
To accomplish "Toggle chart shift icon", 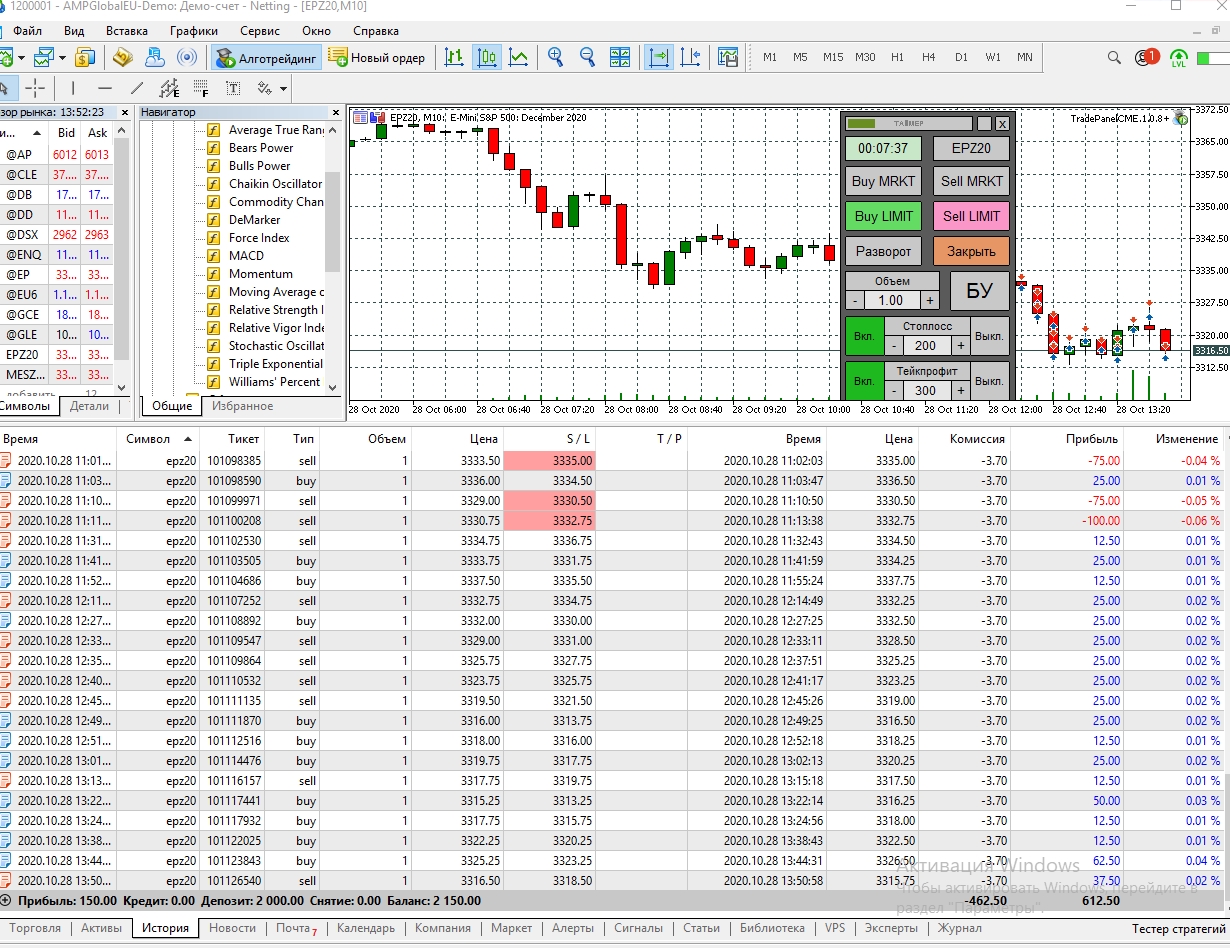I will [x=690, y=58].
